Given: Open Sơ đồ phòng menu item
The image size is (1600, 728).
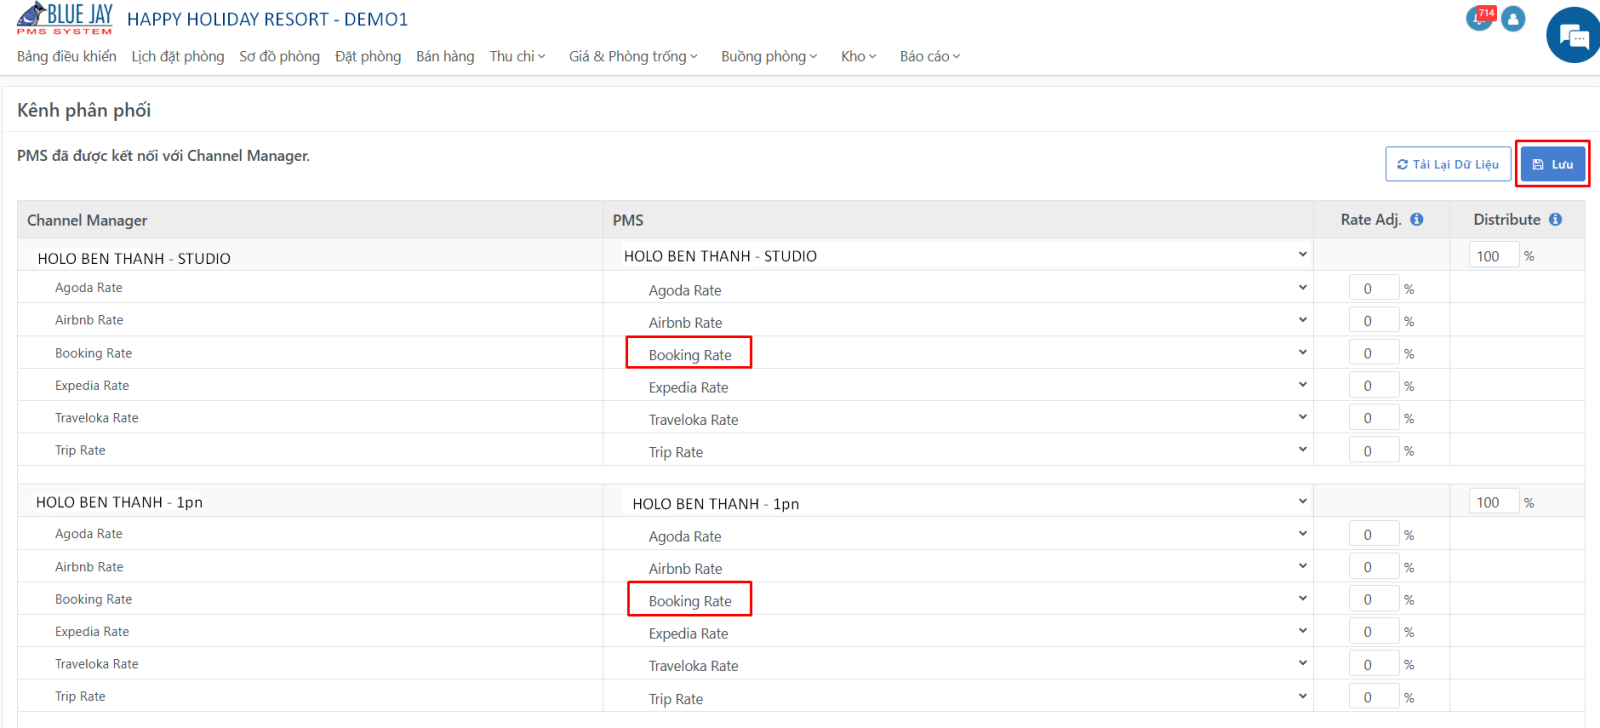Looking at the screenshot, I should pos(280,57).
